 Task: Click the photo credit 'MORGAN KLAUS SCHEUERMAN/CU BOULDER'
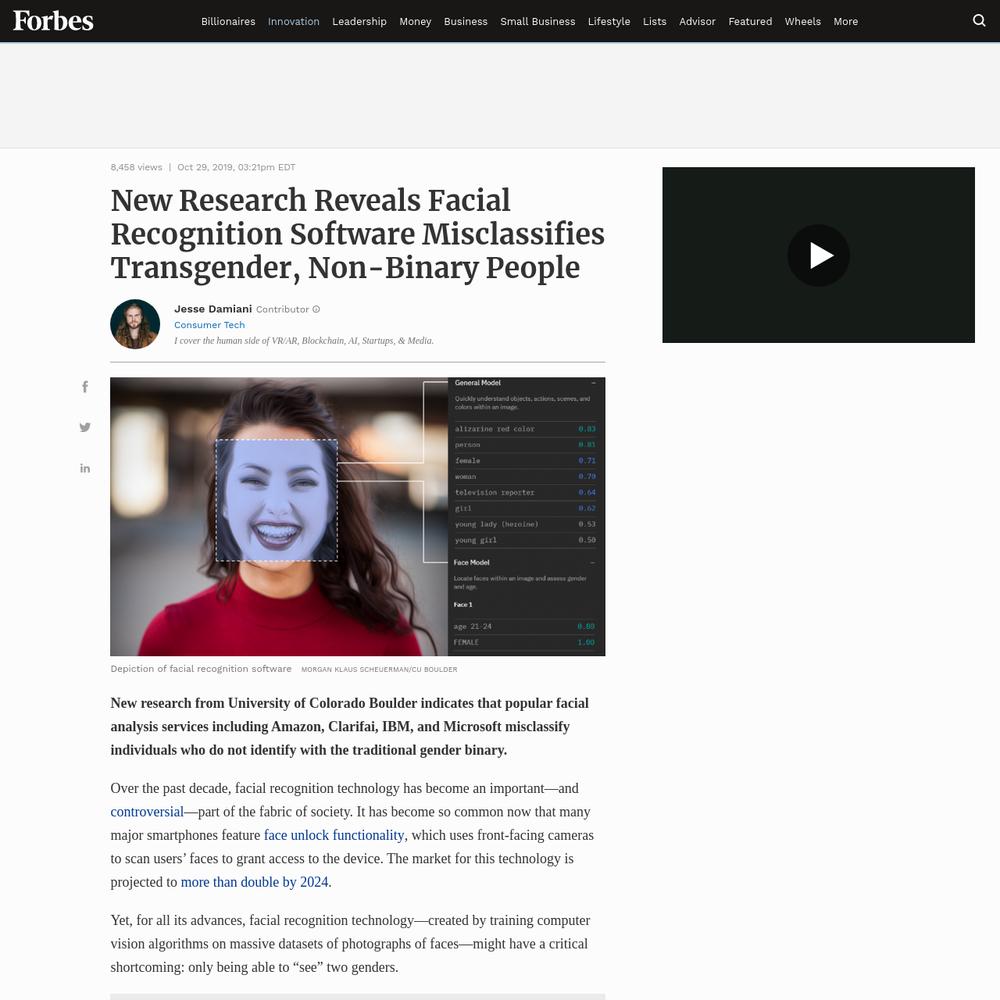[x=379, y=670]
